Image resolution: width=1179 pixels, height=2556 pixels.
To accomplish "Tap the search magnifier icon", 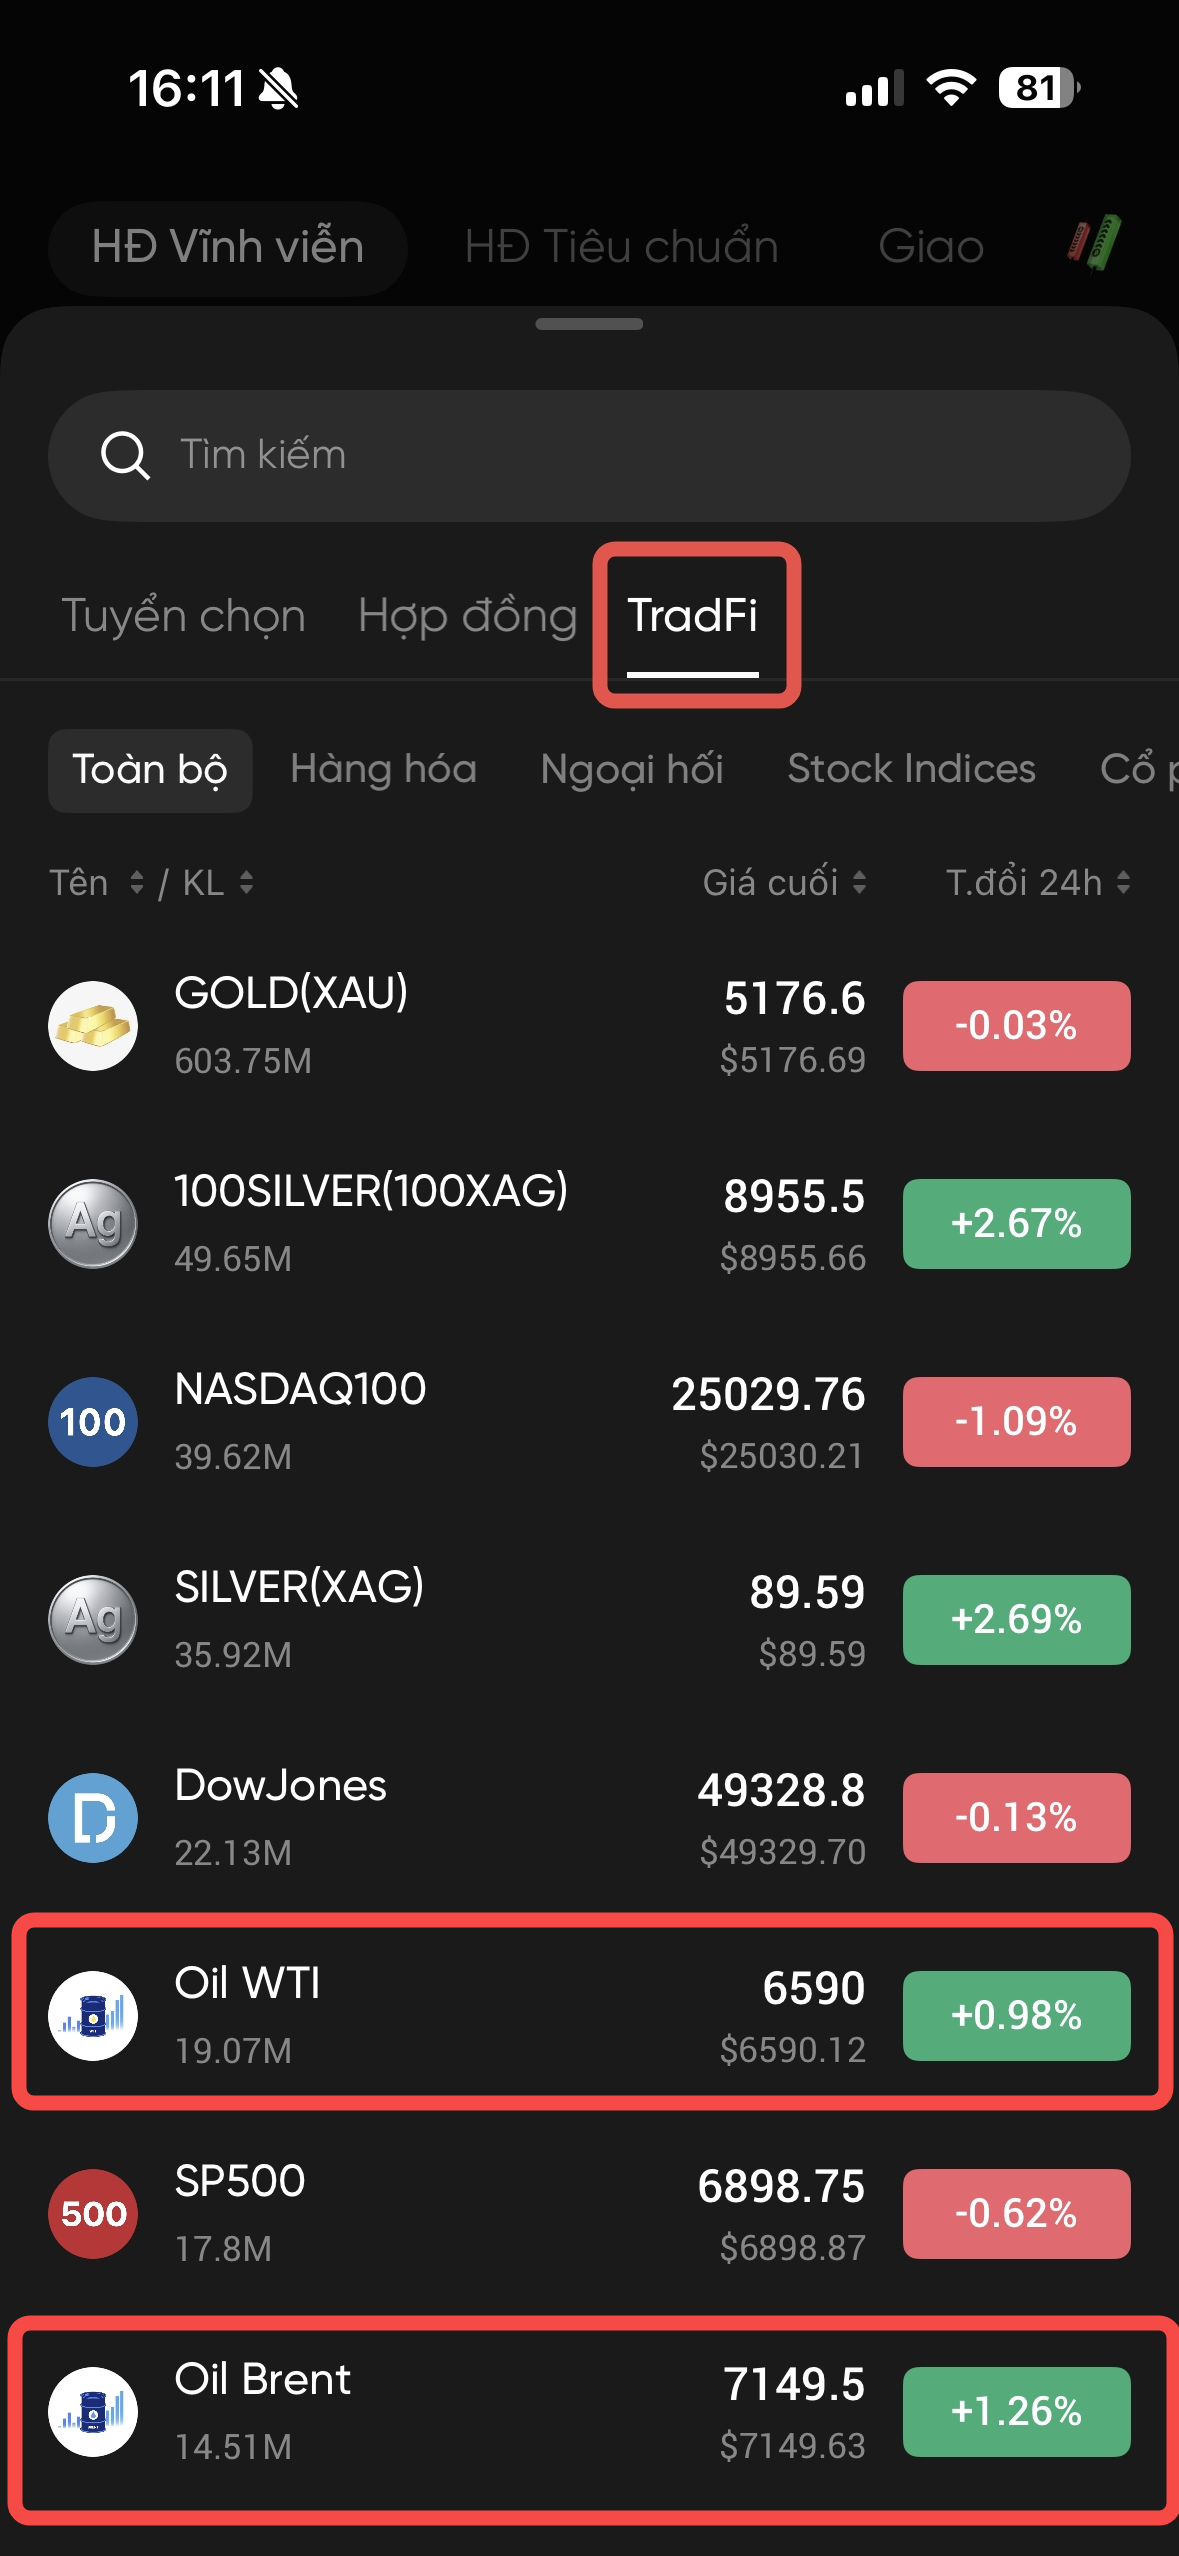I will (125, 456).
